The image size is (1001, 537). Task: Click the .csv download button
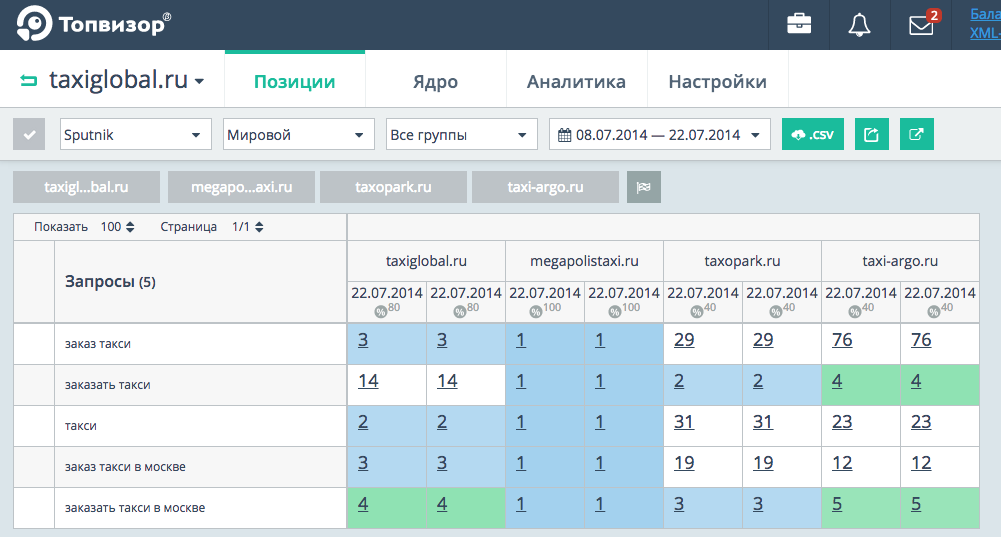(813, 134)
